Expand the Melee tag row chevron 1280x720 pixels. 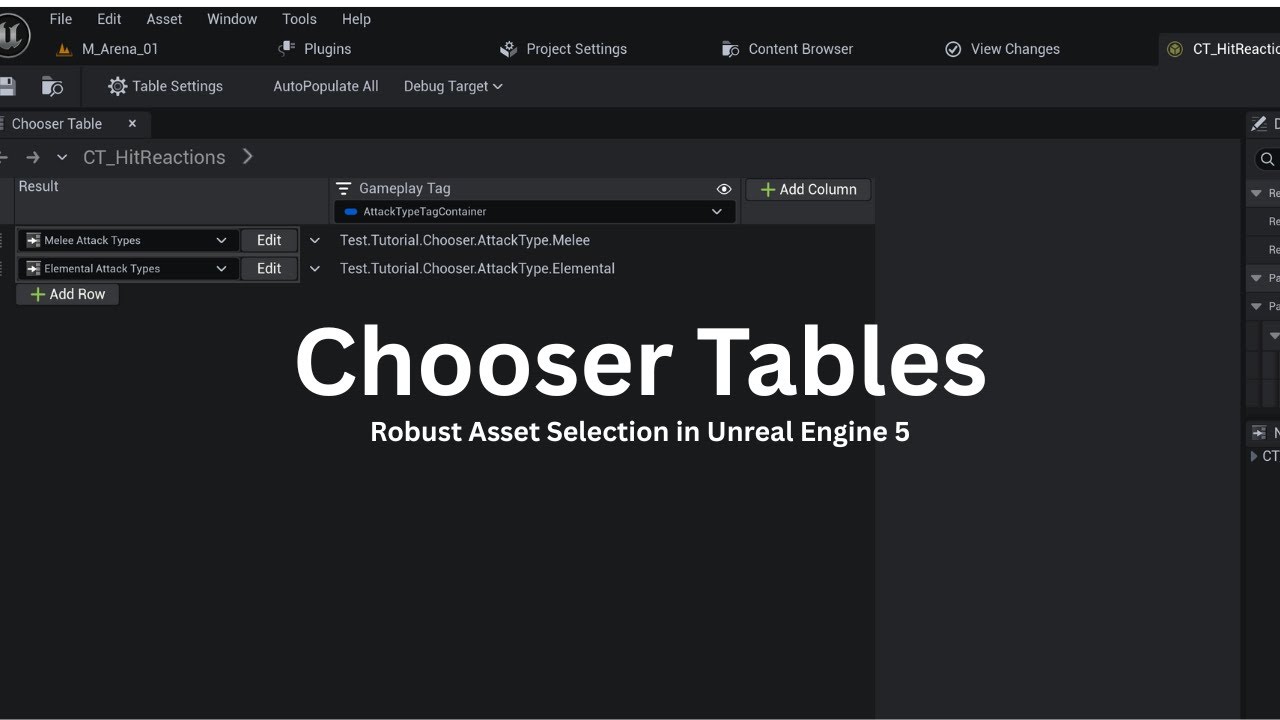coord(315,240)
